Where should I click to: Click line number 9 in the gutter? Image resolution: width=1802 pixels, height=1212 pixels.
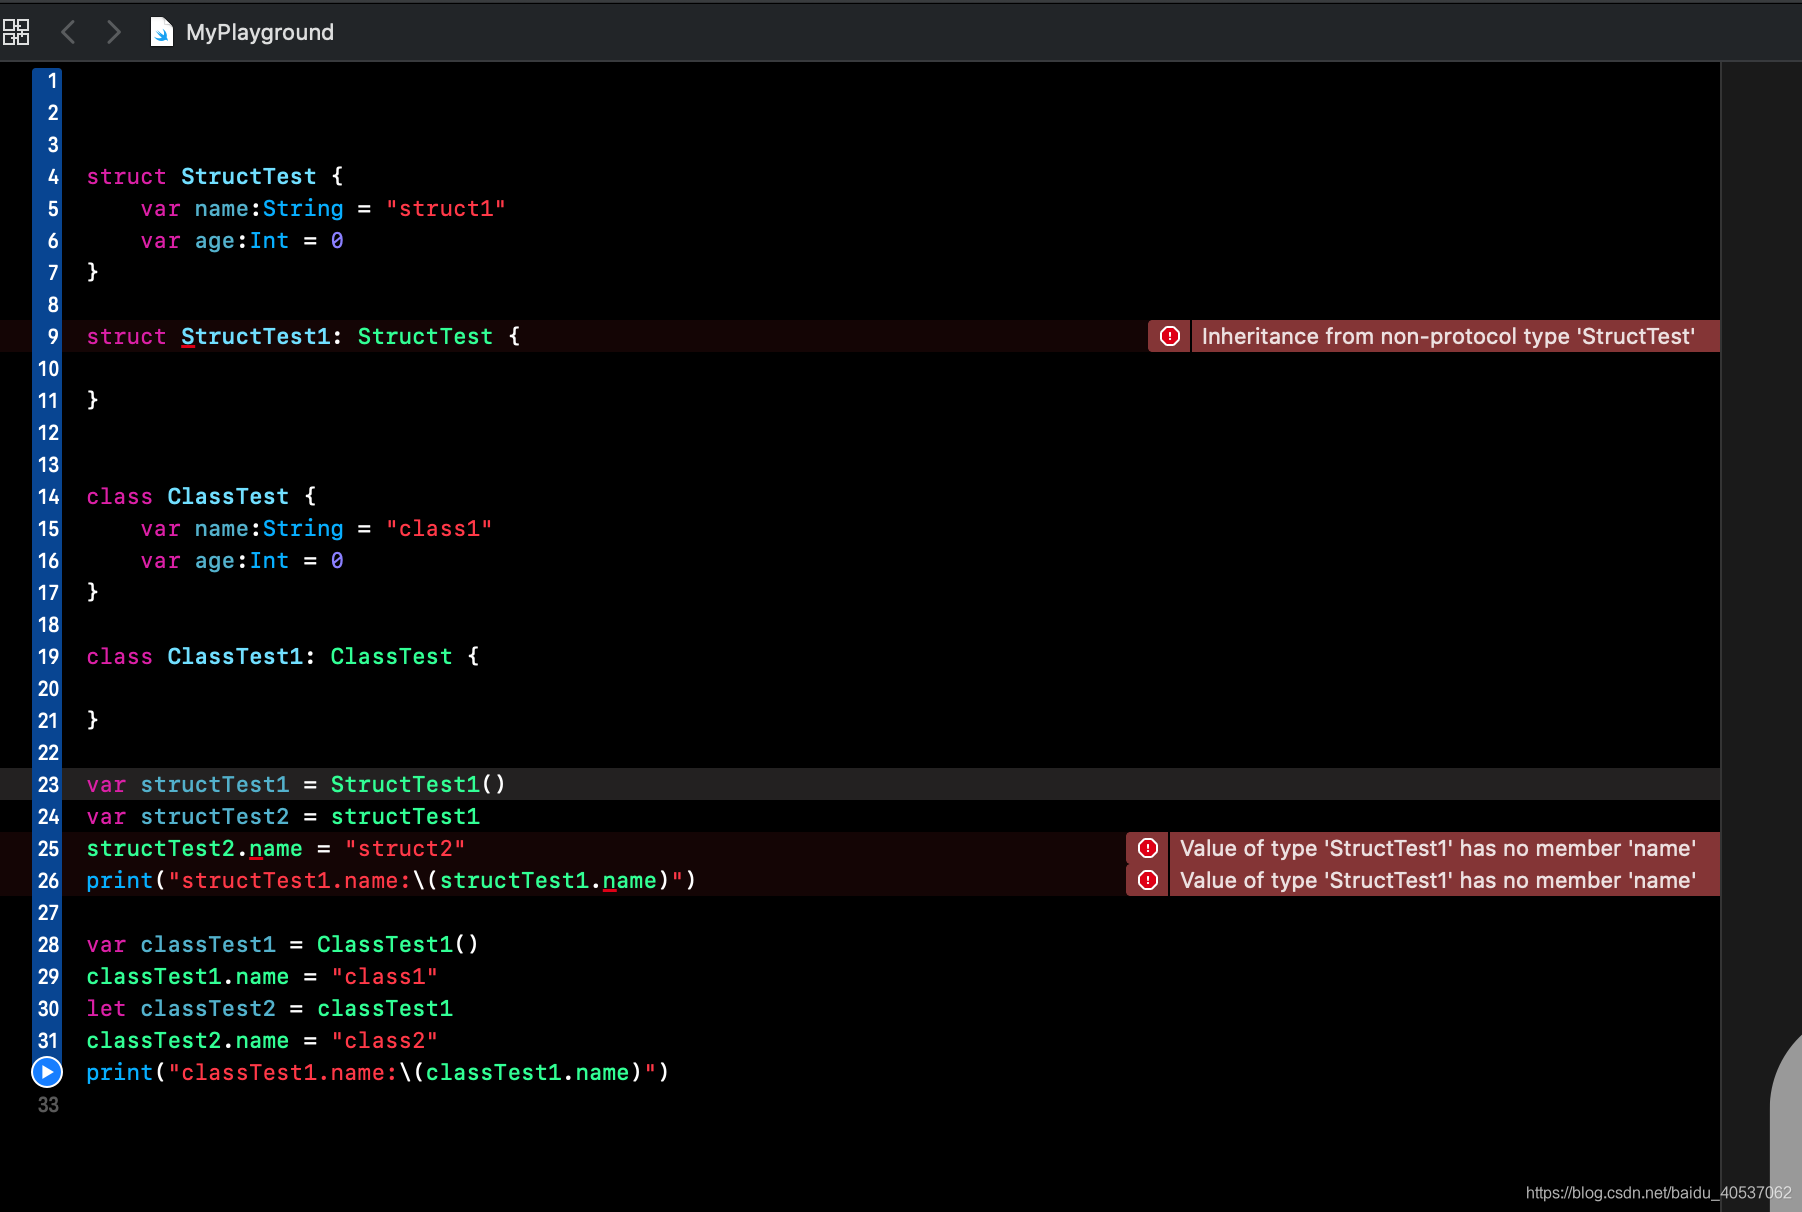(x=53, y=337)
